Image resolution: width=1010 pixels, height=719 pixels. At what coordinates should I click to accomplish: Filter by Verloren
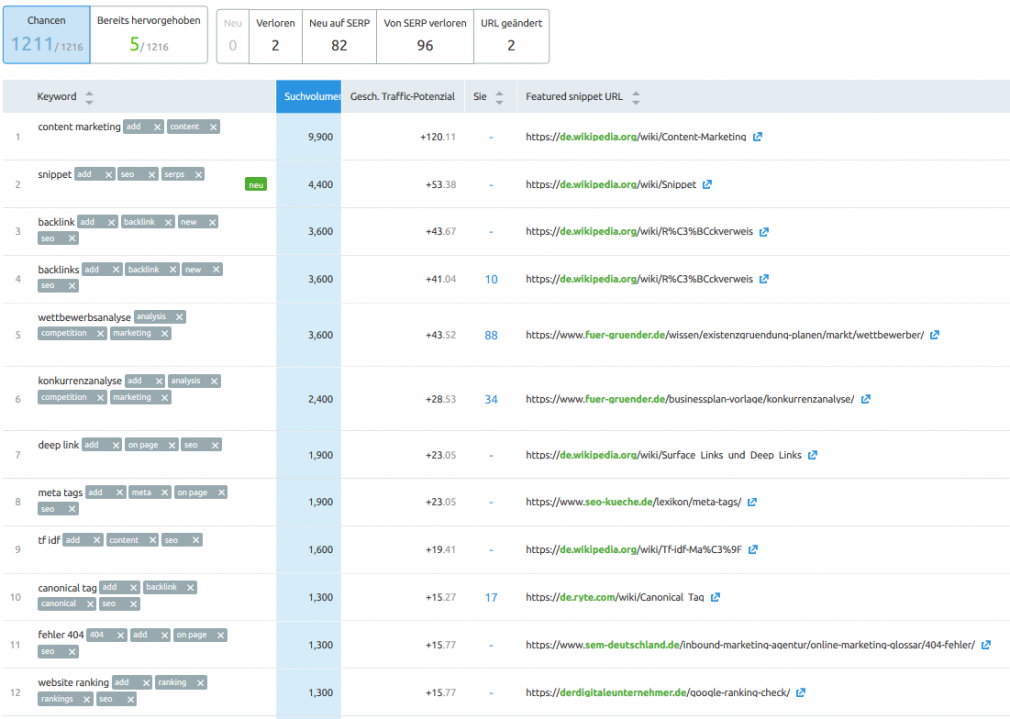[x=276, y=36]
